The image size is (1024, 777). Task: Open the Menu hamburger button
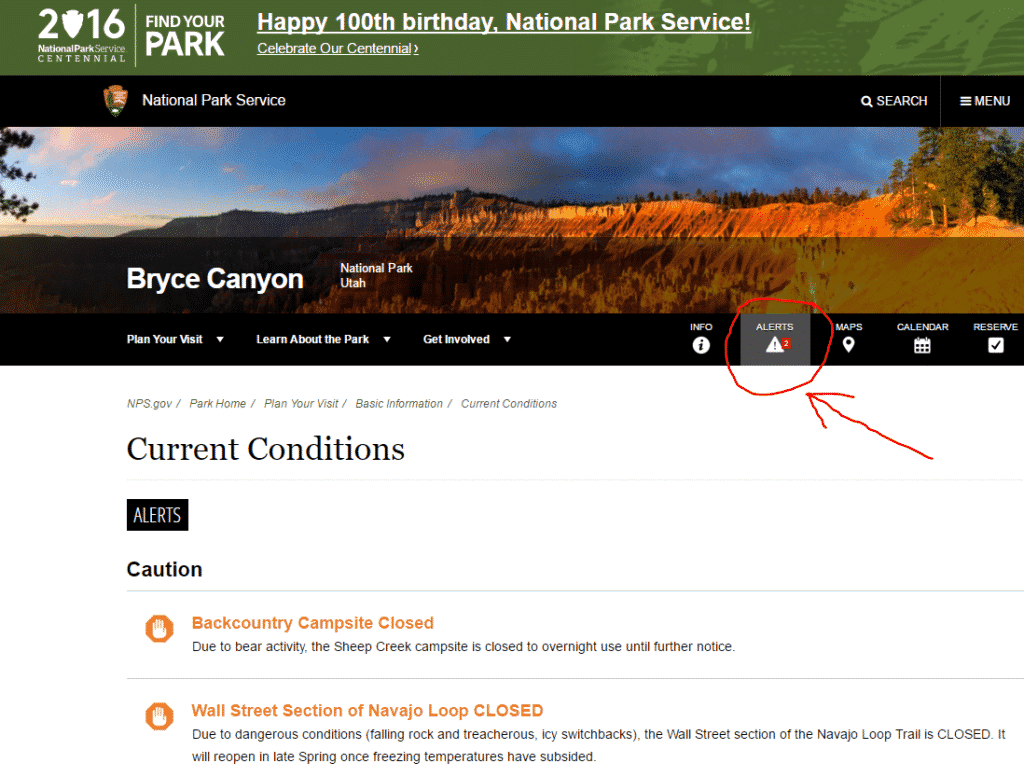985,101
